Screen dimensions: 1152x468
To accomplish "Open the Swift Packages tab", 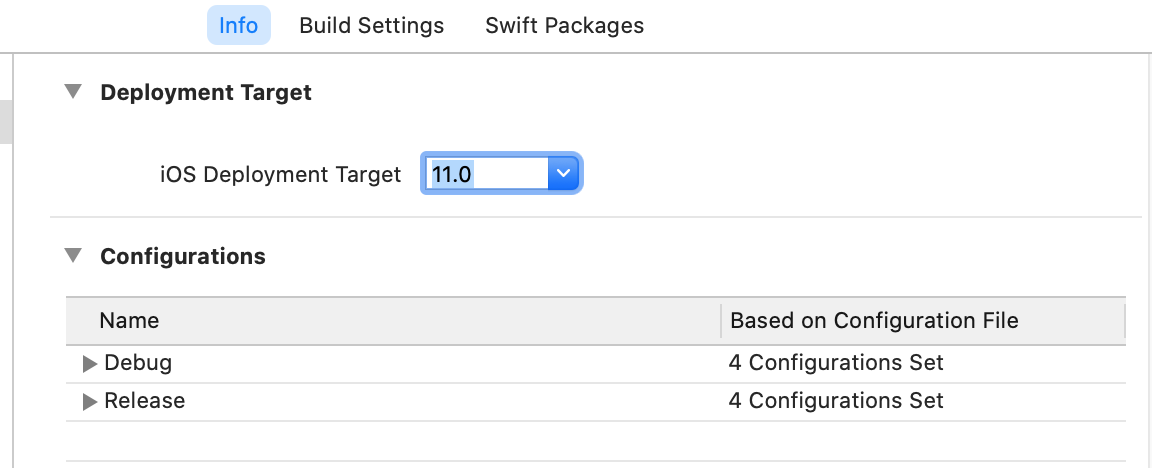I will (x=564, y=25).
